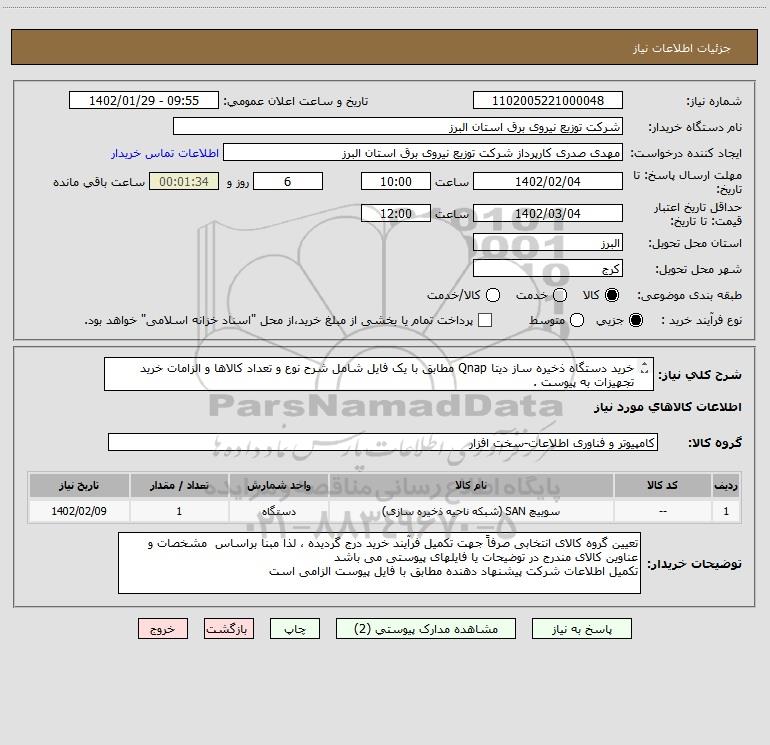Select the جزیی purchase type radio
Viewport: 770px width, 745px height.
tap(635, 320)
